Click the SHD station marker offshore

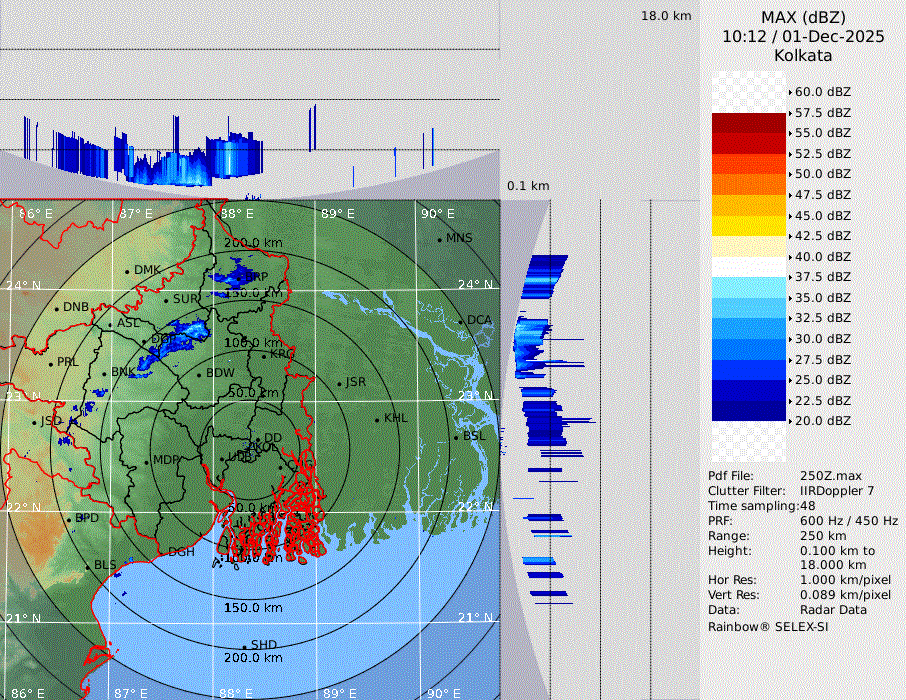point(244,645)
